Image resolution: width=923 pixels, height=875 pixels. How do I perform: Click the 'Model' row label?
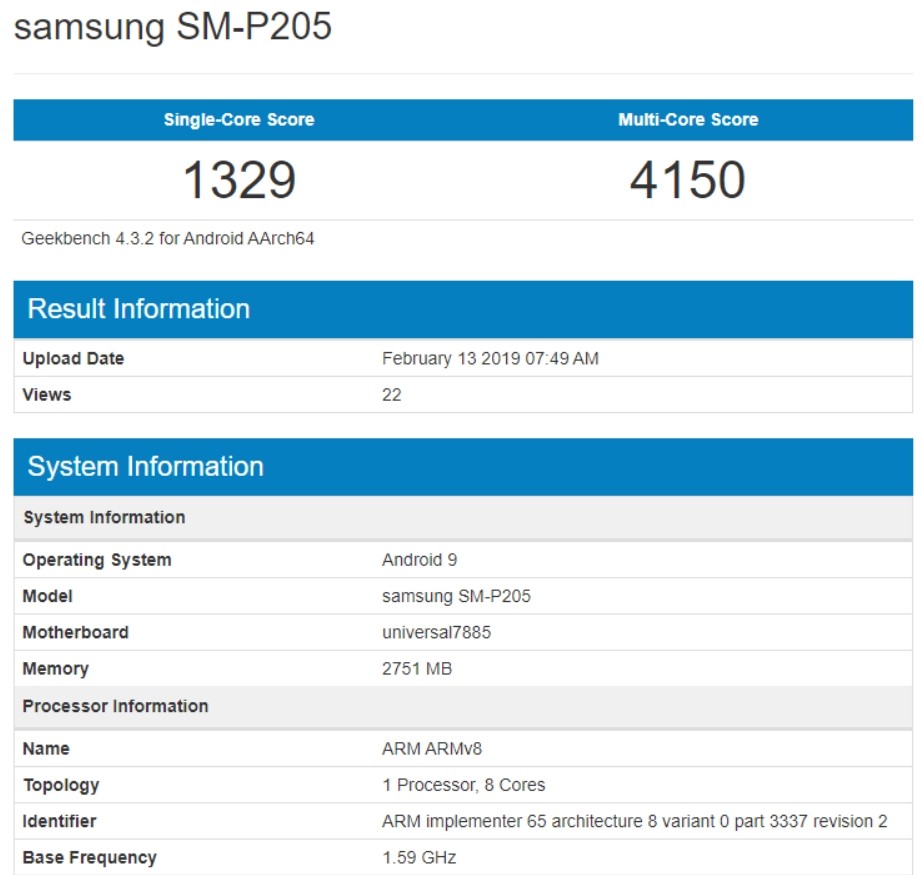pyautogui.click(x=47, y=596)
